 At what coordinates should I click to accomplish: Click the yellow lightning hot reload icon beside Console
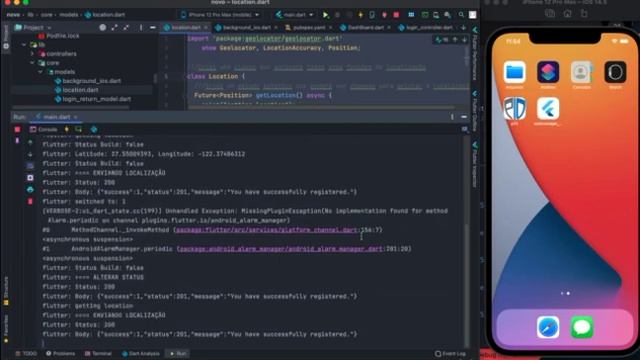(x=67, y=129)
